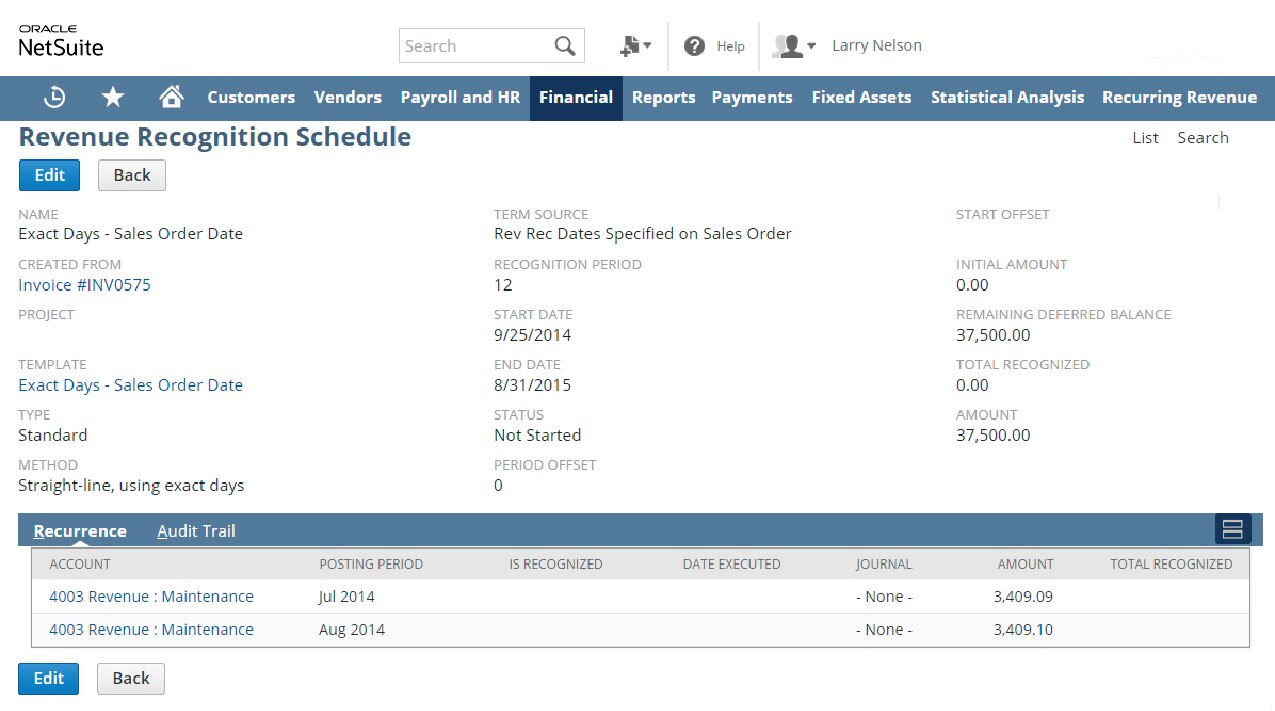Open 4003 Revenue : Maintenance account for Jul 2014
The width and height of the screenshot is (1275, 711).
tap(150, 595)
